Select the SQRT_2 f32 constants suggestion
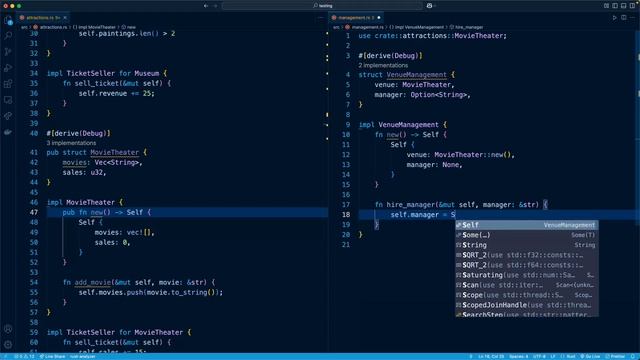Viewport: 640px width, 360px height. pyautogui.click(x=527, y=255)
